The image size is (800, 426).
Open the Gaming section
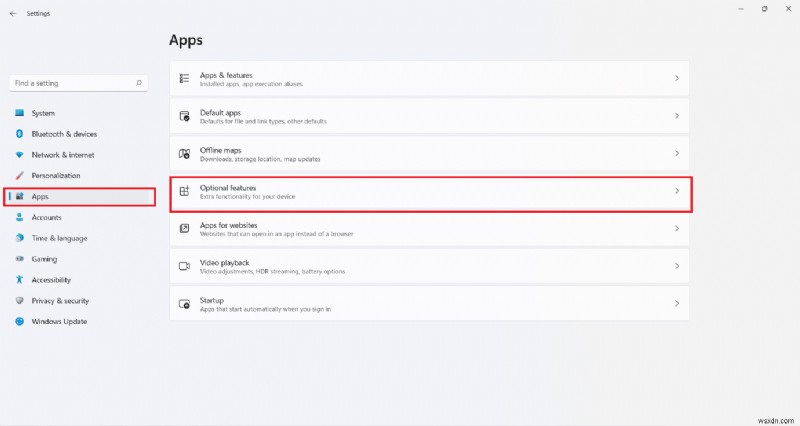(44, 259)
